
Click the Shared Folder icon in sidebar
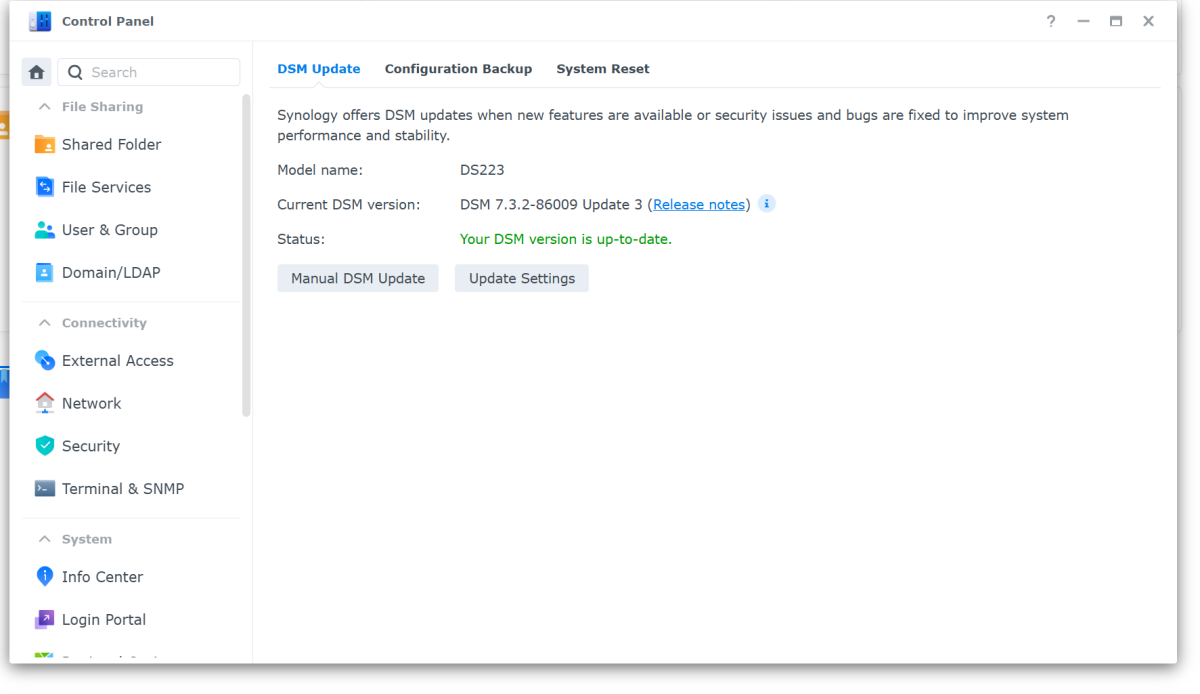pyautogui.click(x=45, y=144)
